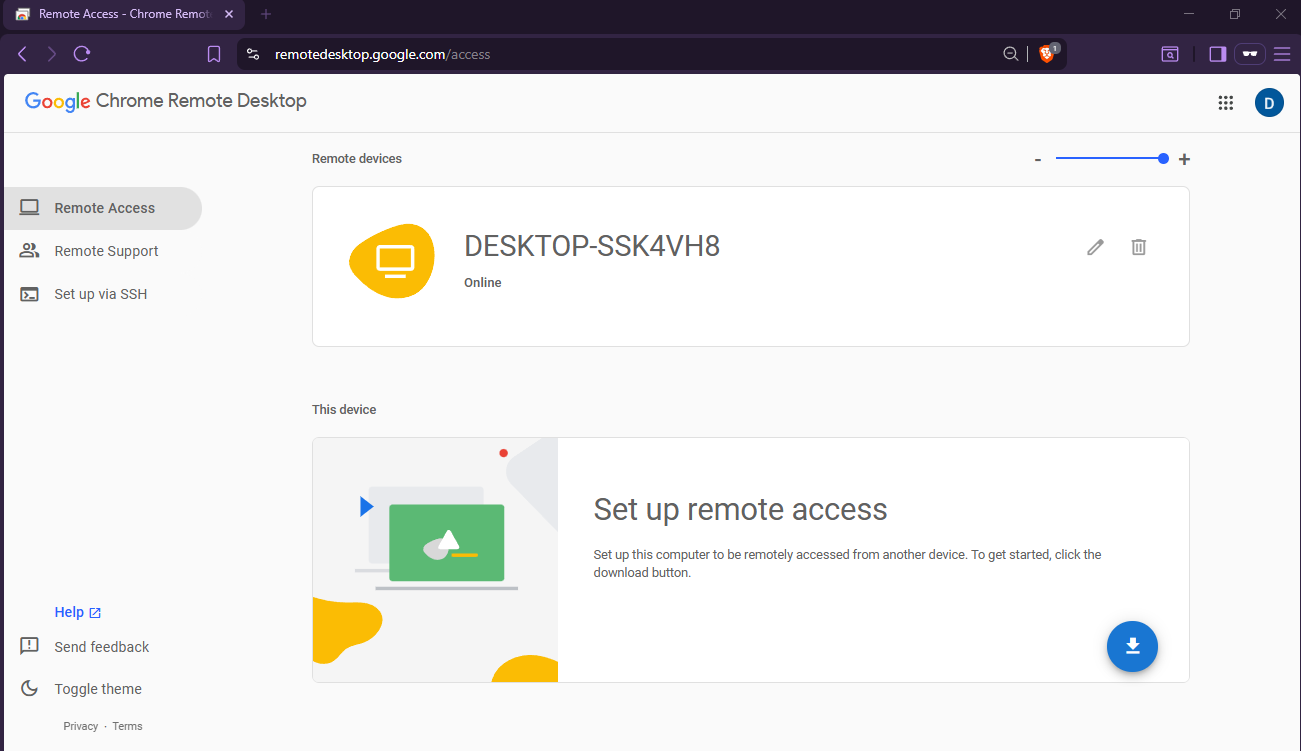This screenshot has width=1301, height=751.
Task: Open the Help link
Action: tap(78, 612)
